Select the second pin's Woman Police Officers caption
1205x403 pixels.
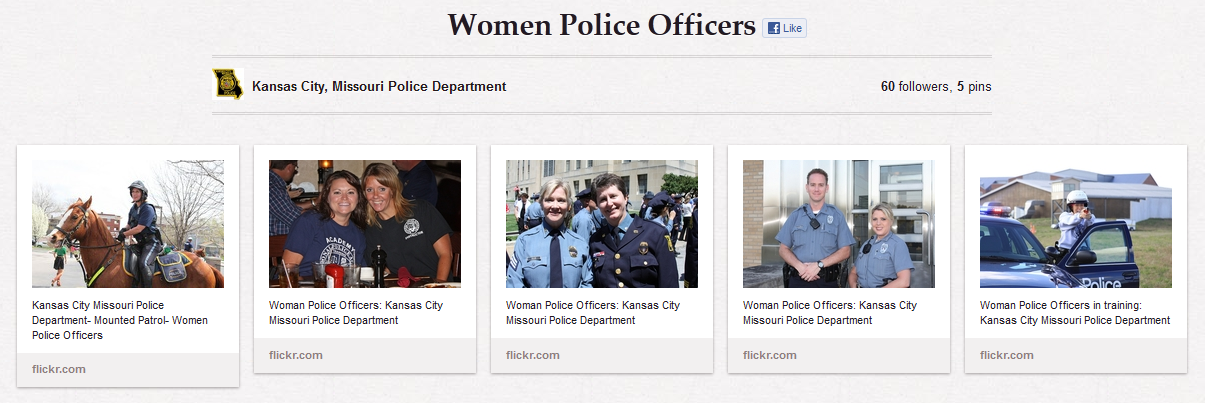tap(356, 313)
